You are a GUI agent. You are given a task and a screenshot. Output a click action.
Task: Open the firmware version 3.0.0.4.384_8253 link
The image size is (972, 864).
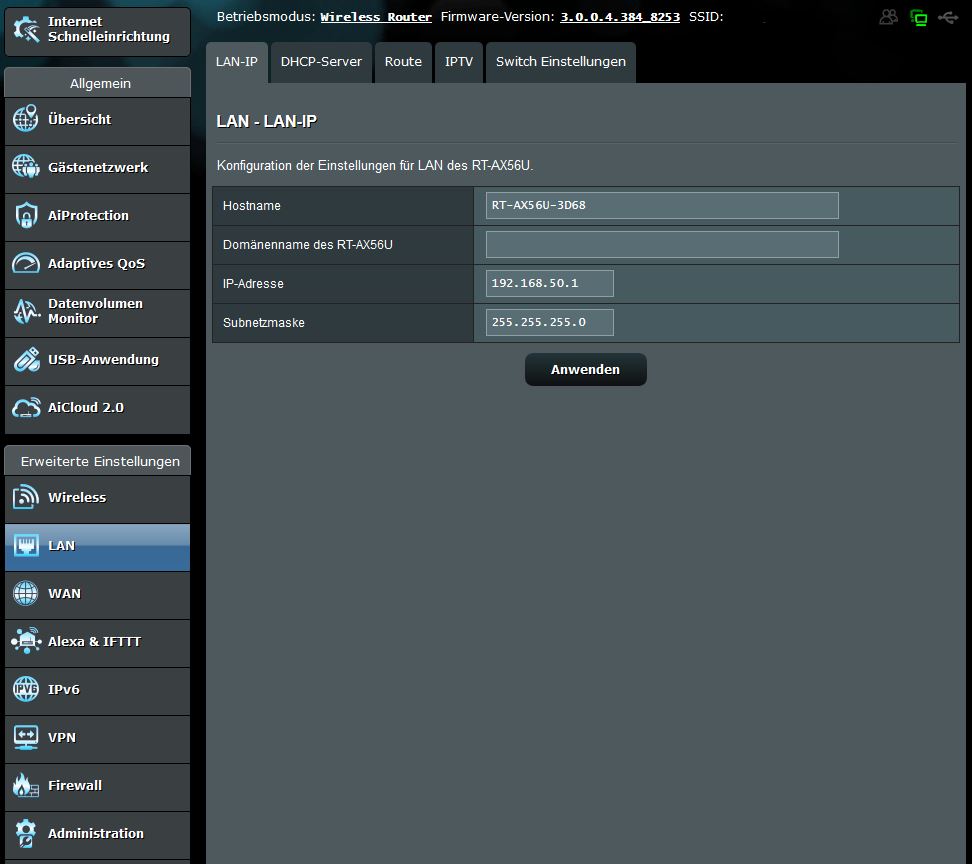click(x=620, y=17)
